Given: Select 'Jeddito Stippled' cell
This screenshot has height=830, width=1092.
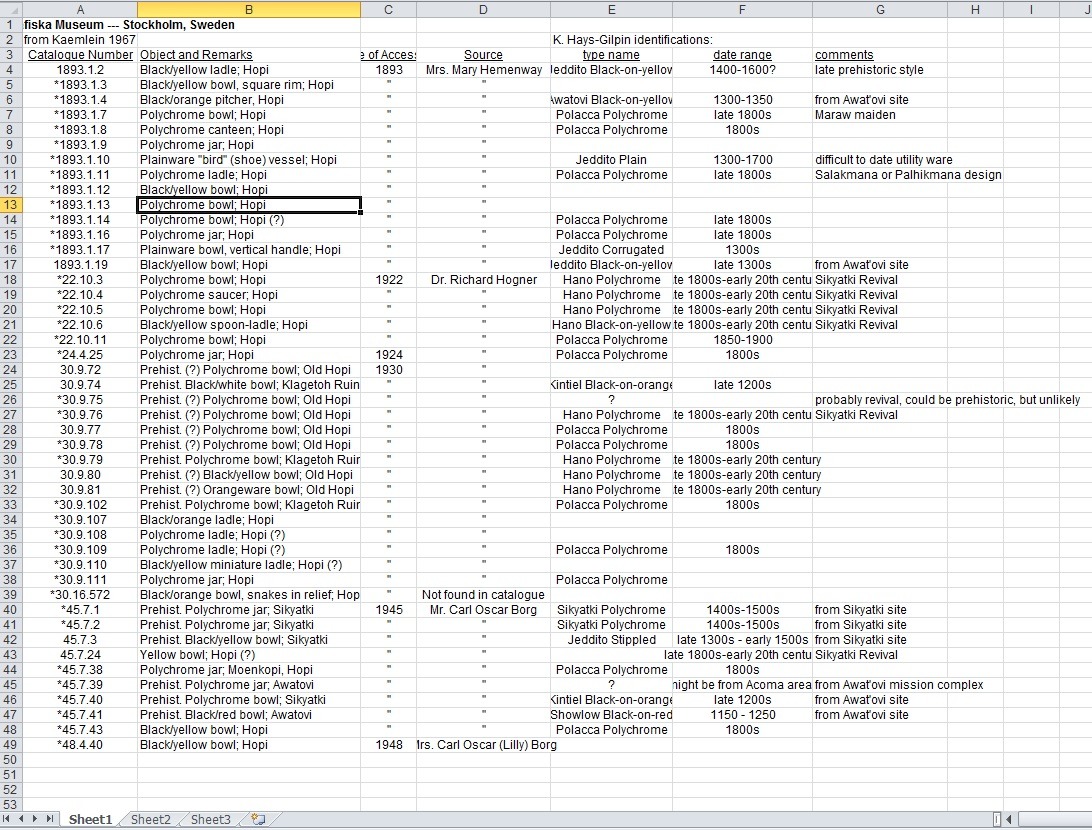Looking at the screenshot, I should tap(611, 640).
